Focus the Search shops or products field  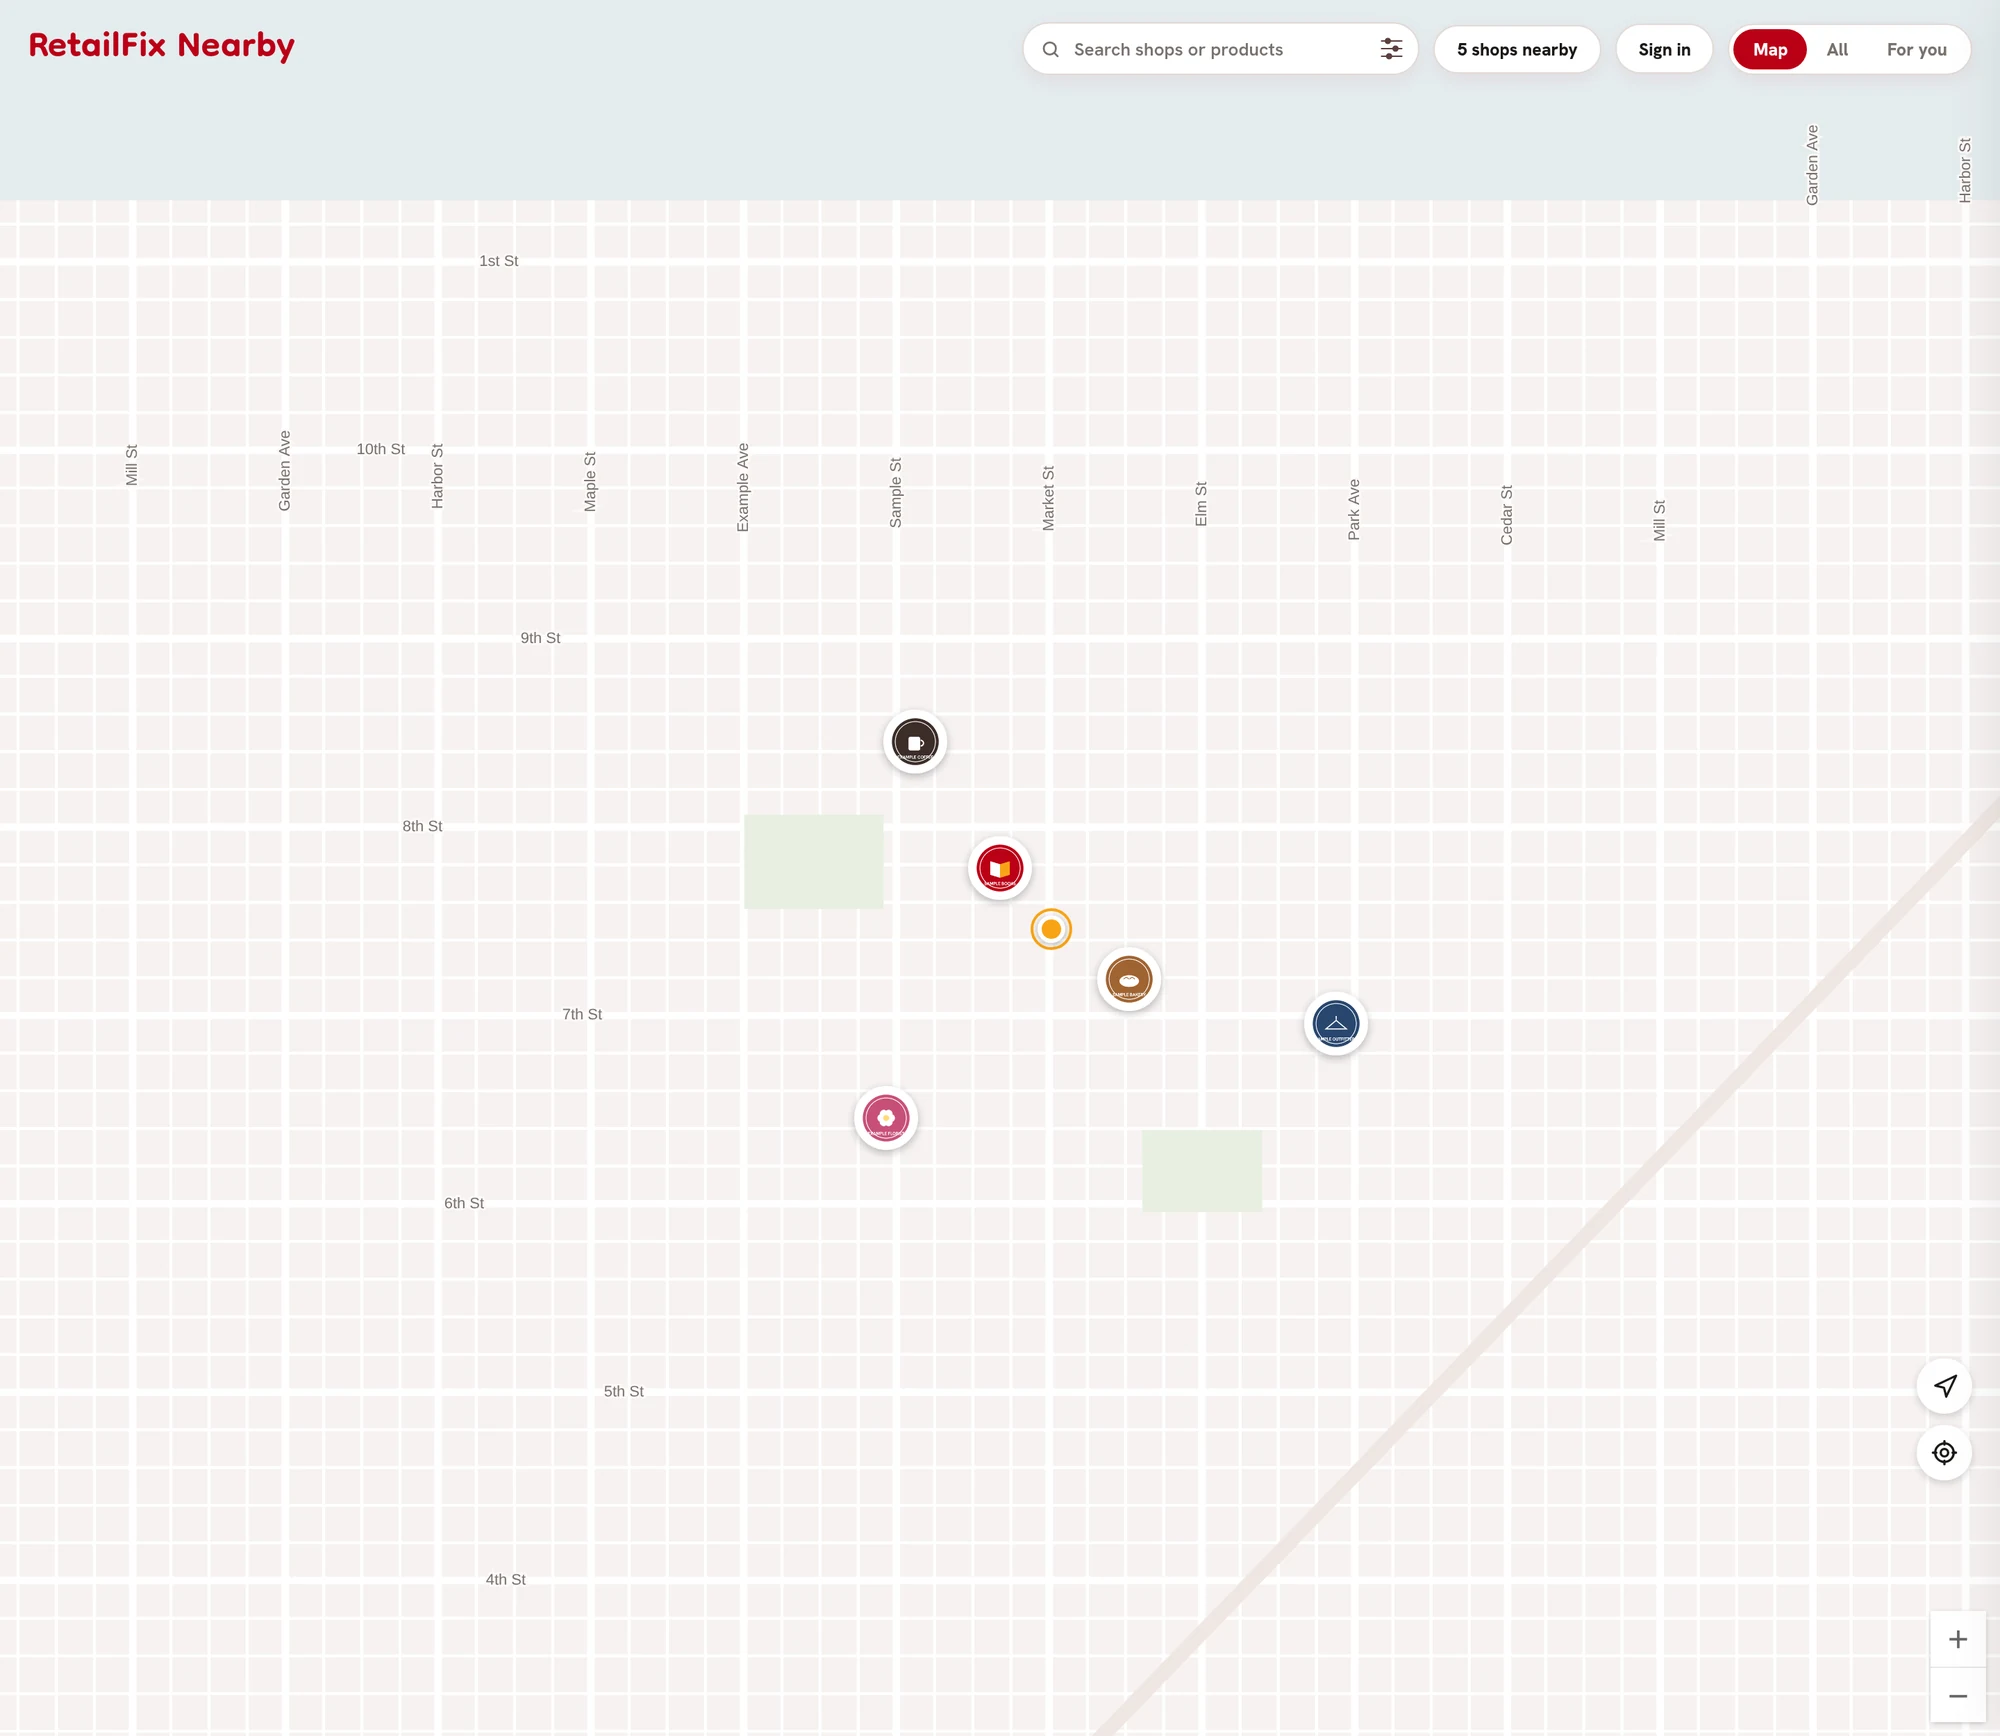pyautogui.click(x=1220, y=49)
